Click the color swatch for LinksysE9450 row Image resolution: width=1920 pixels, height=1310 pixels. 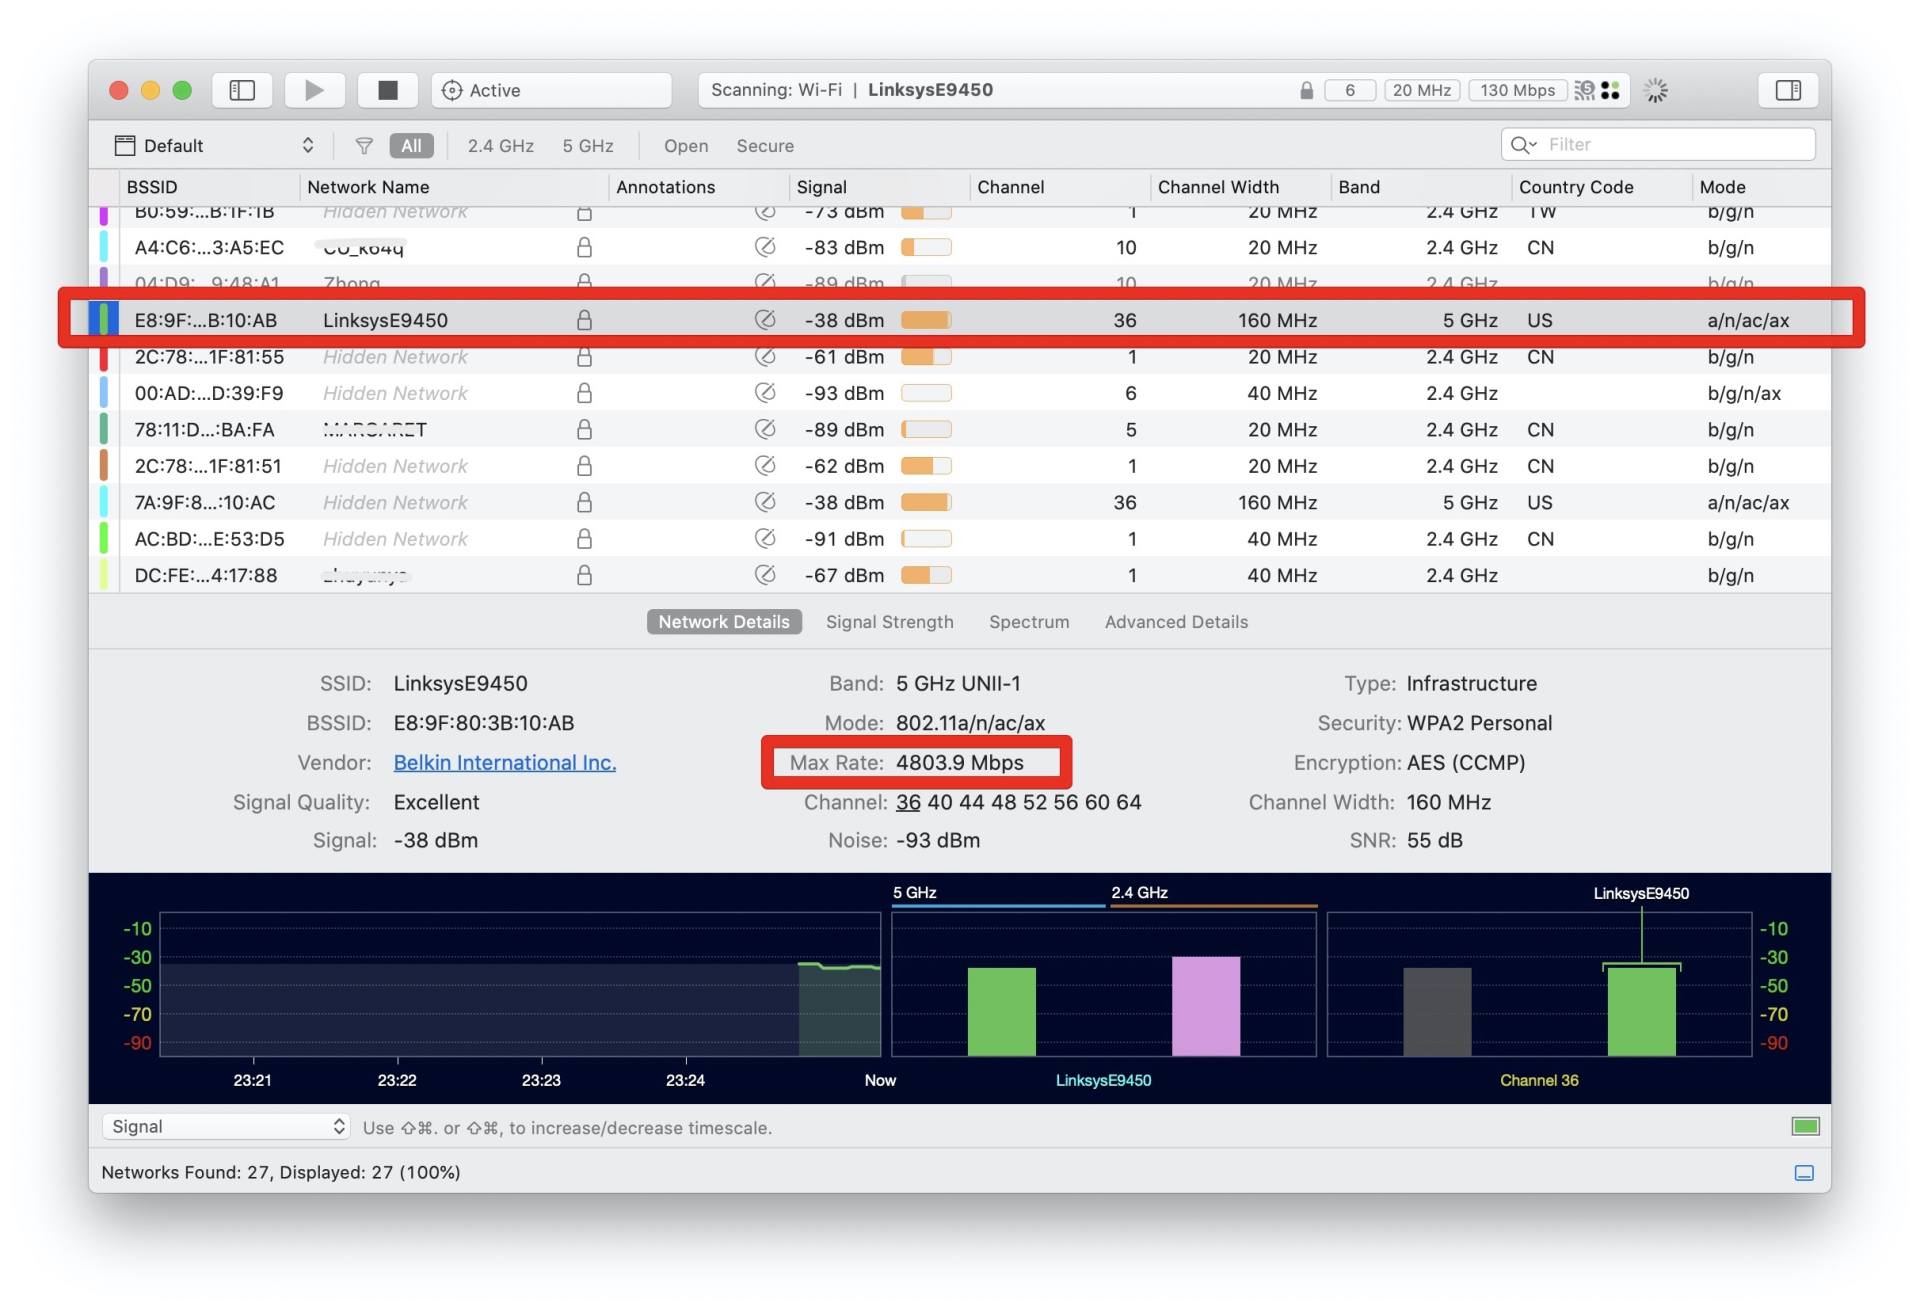[104, 320]
